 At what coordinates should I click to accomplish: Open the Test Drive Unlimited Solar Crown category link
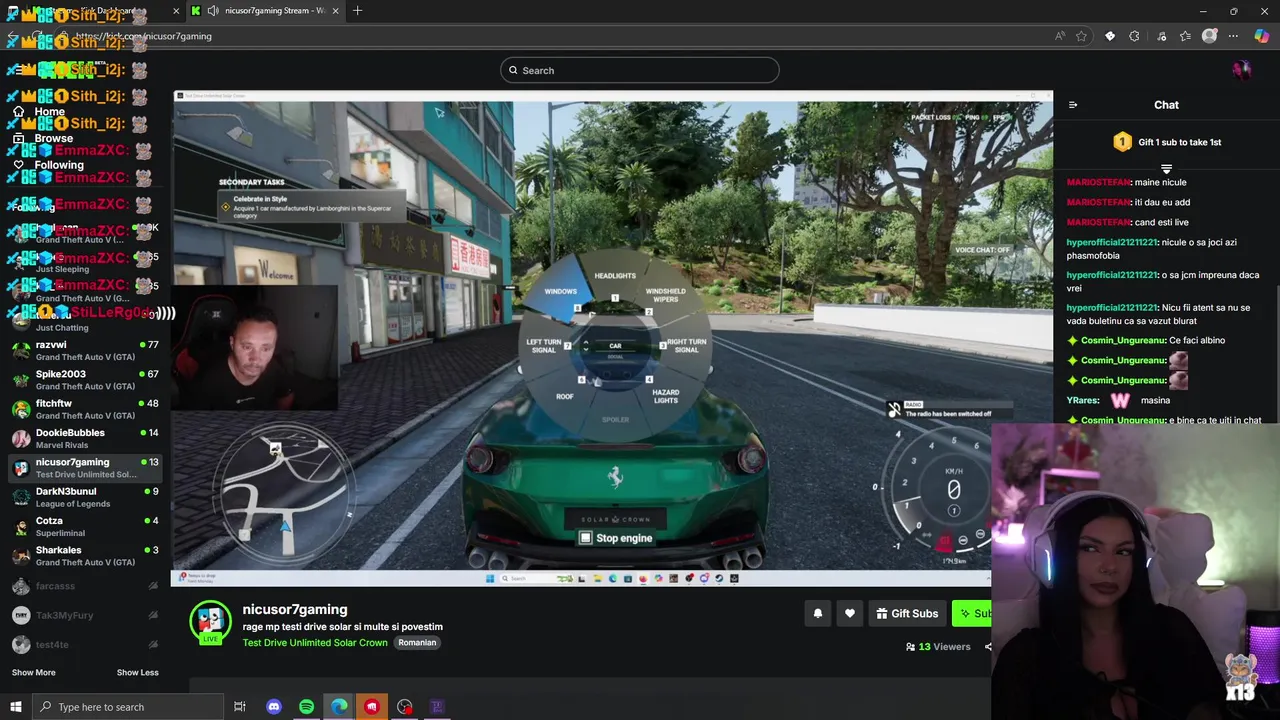pyautogui.click(x=315, y=642)
